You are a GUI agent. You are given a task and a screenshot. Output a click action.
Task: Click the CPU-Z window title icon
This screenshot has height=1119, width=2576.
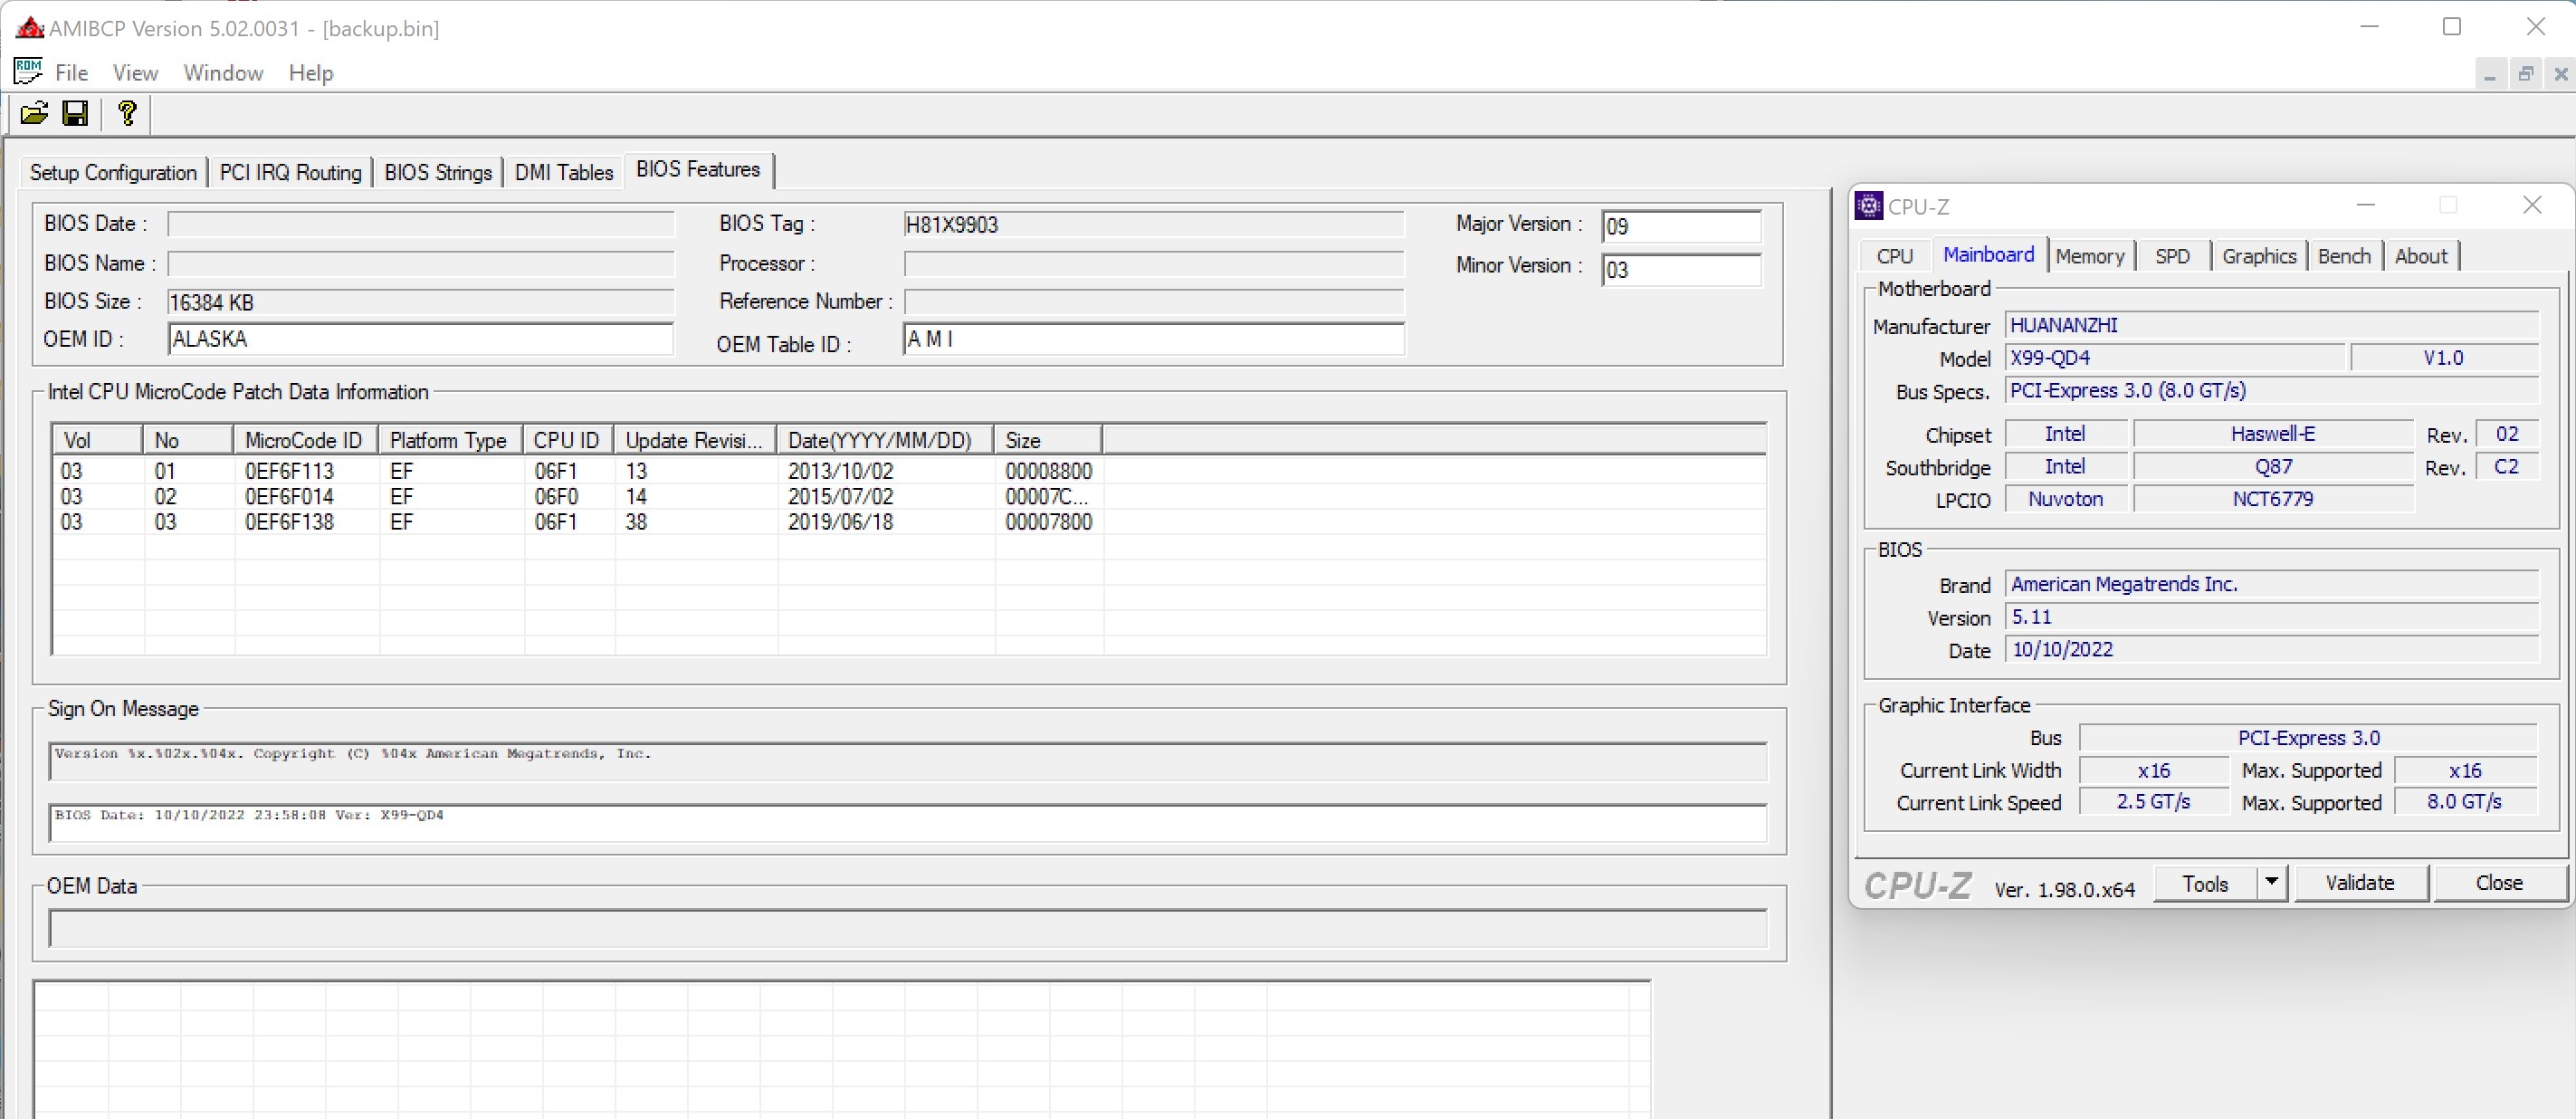click(1868, 206)
